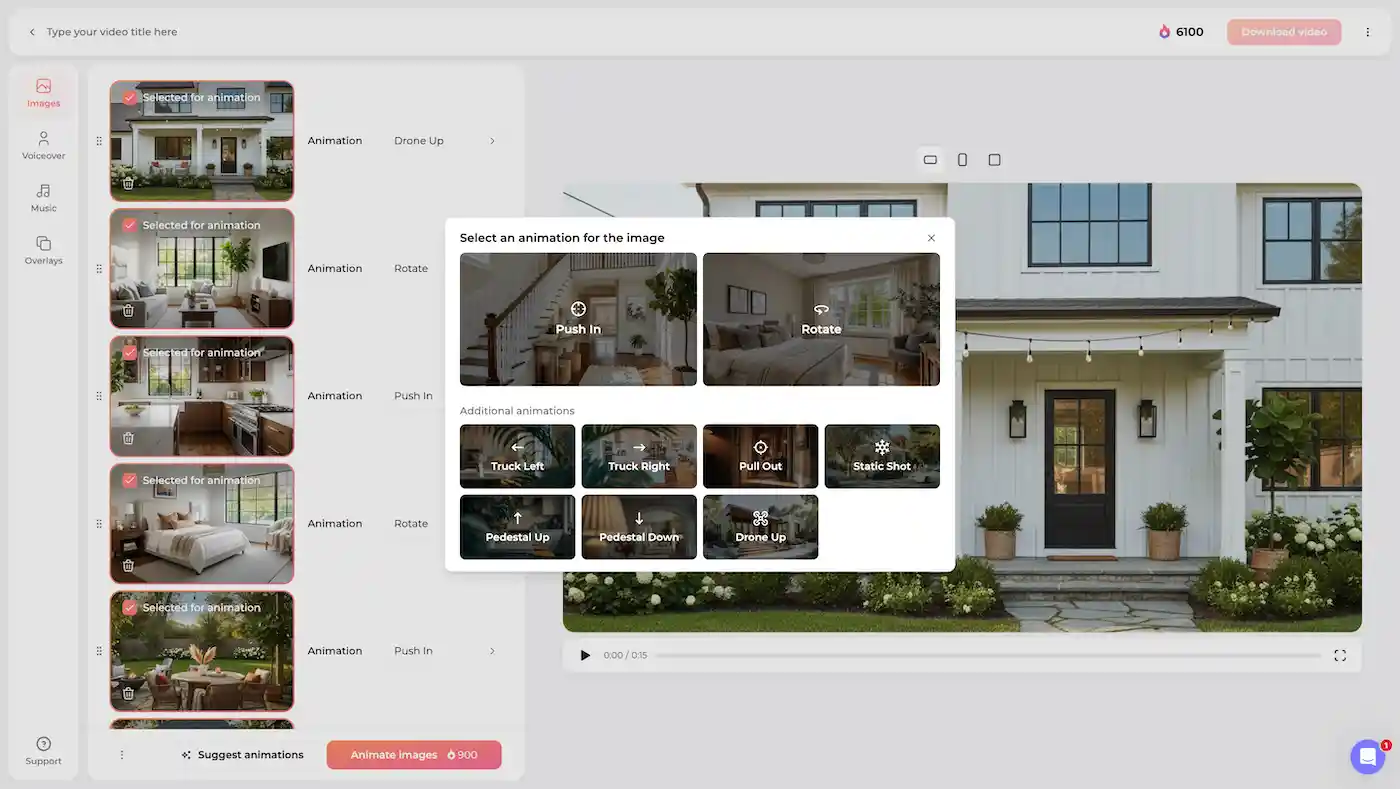Click Suggest animations

(x=243, y=754)
